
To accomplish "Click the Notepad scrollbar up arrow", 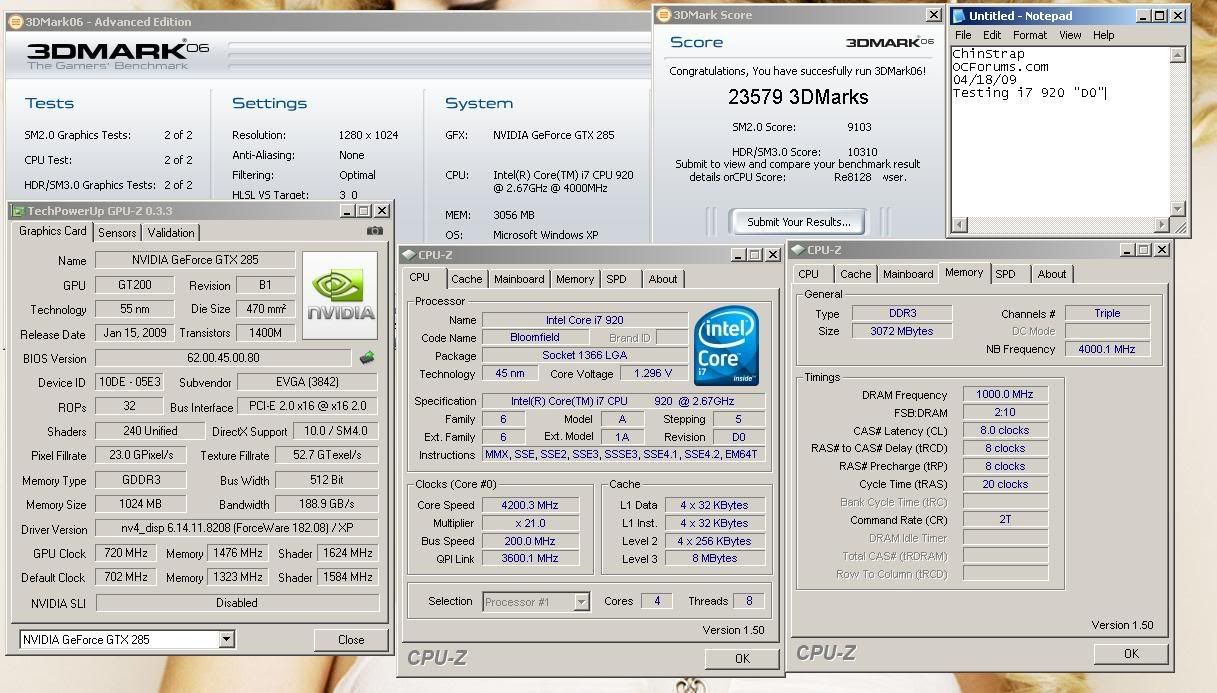I will click(1178, 56).
